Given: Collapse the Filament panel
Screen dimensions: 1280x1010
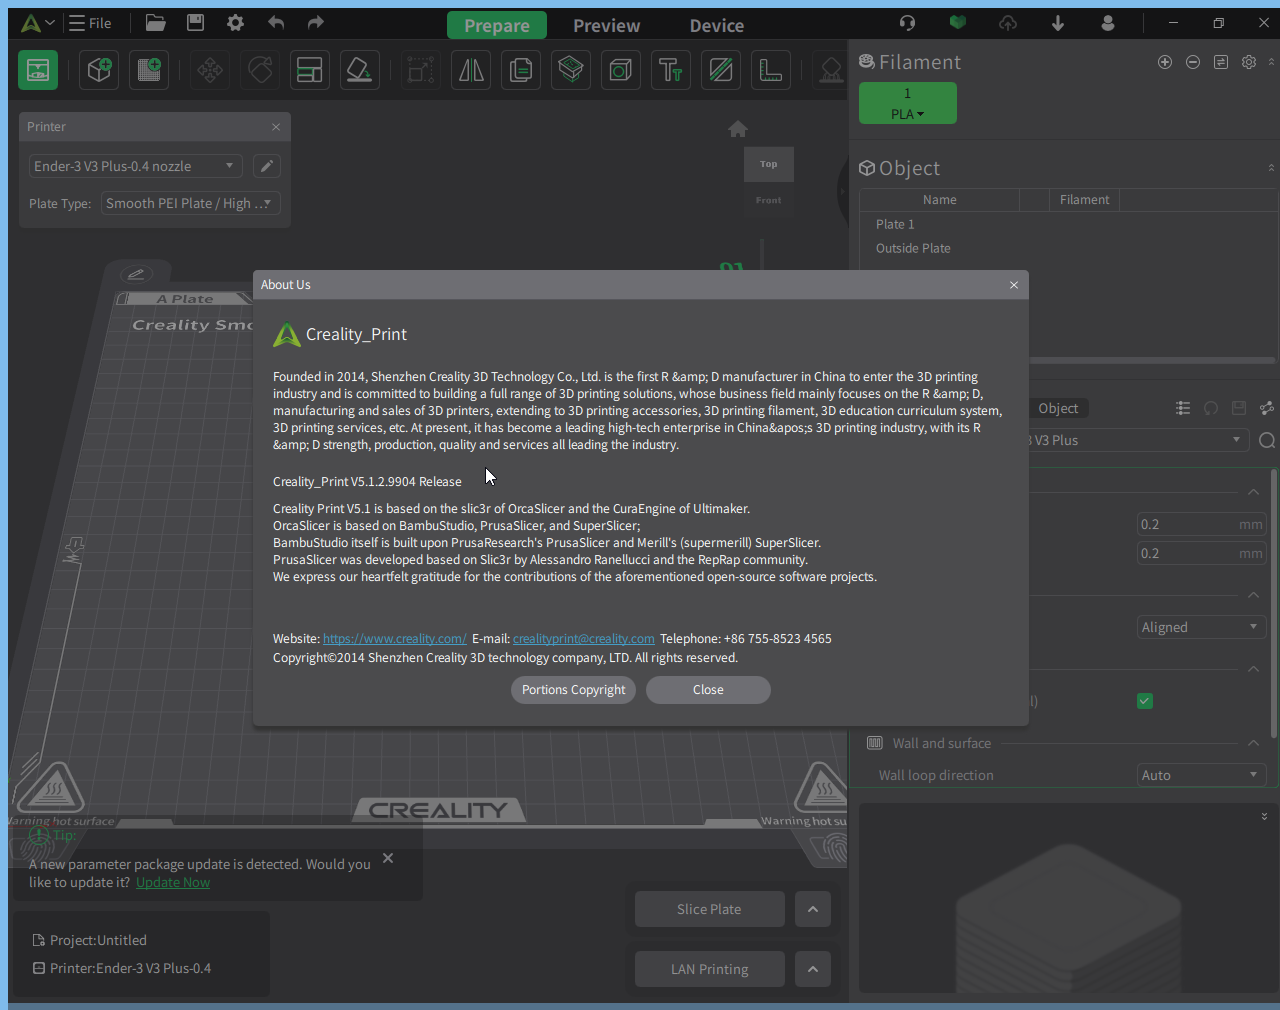Looking at the screenshot, I should 1271,62.
